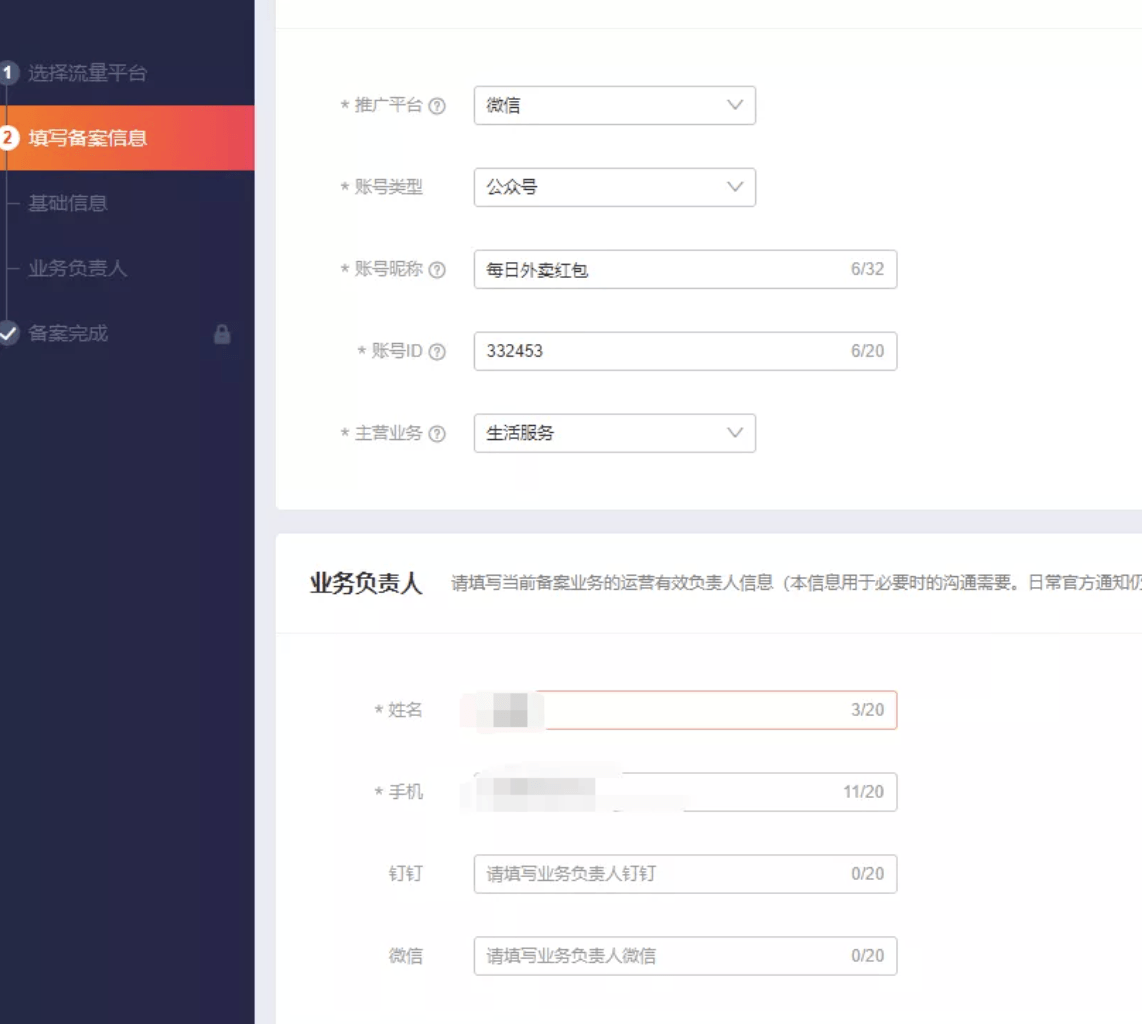Click the 业务负责人 section heading
1142x1024 pixels.
click(366, 583)
